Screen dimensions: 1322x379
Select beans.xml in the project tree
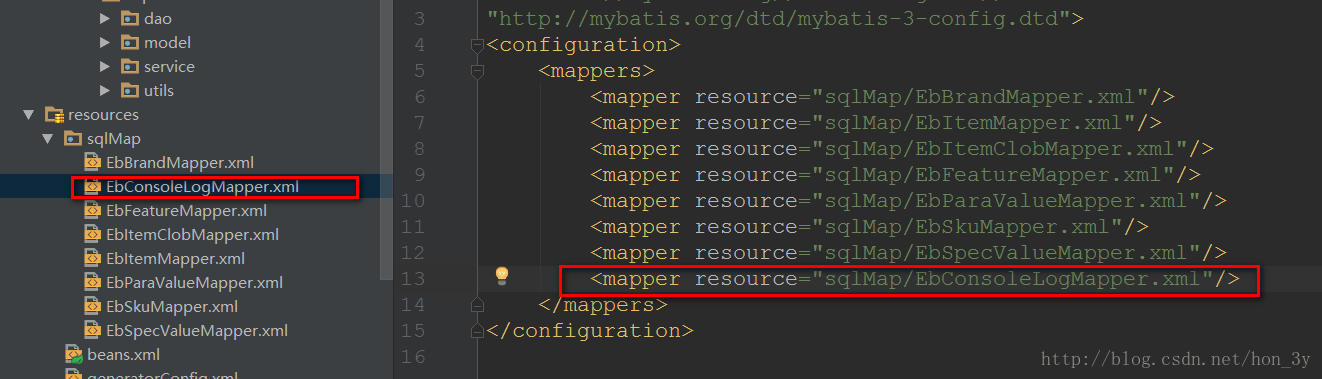(x=123, y=354)
